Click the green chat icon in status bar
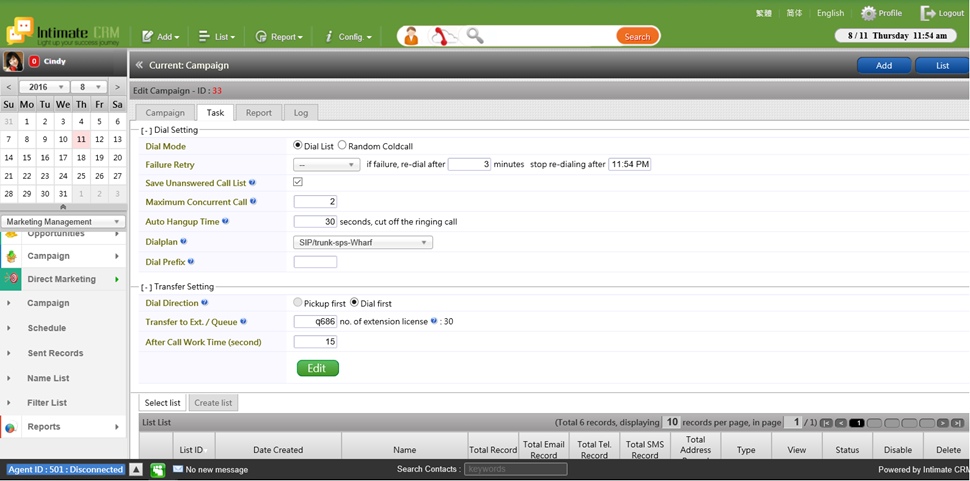 (x=158, y=469)
